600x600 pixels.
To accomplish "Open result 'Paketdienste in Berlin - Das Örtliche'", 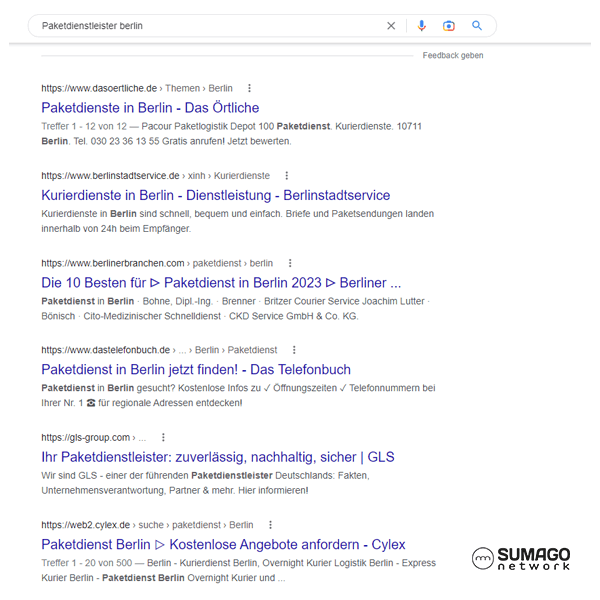I will pos(150,108).
